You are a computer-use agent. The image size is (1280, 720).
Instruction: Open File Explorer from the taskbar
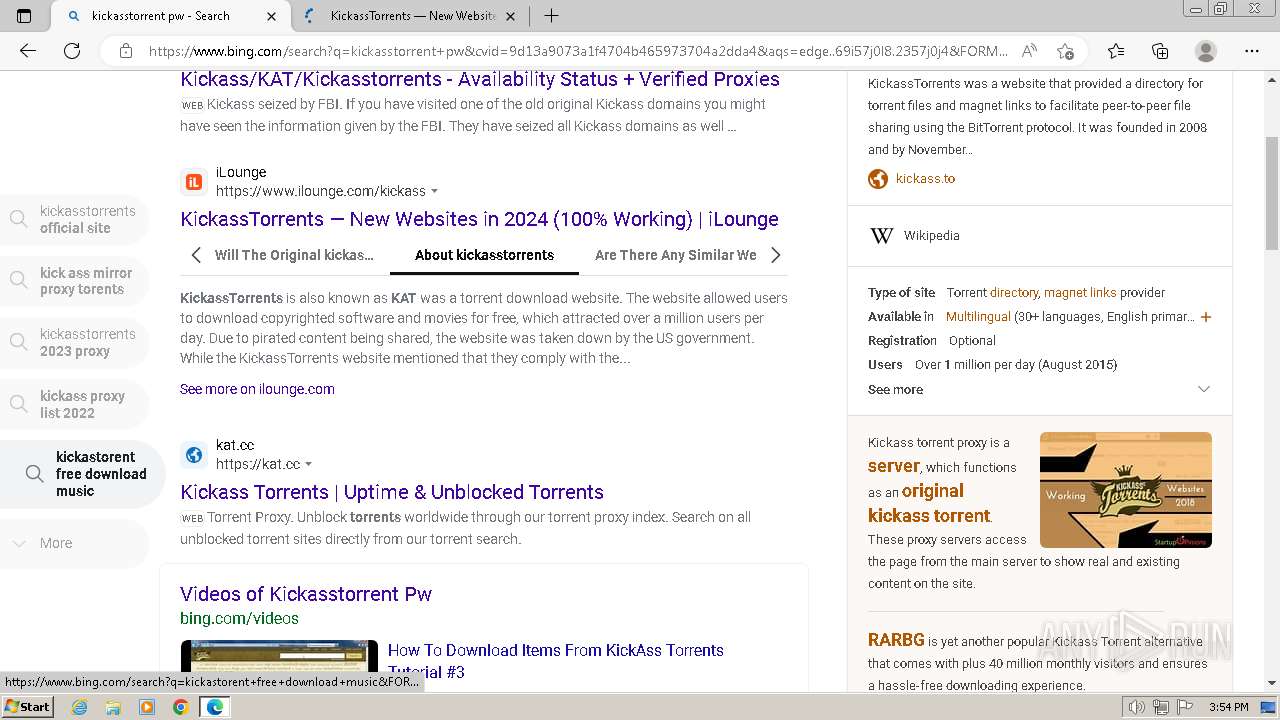pos(113,707)
